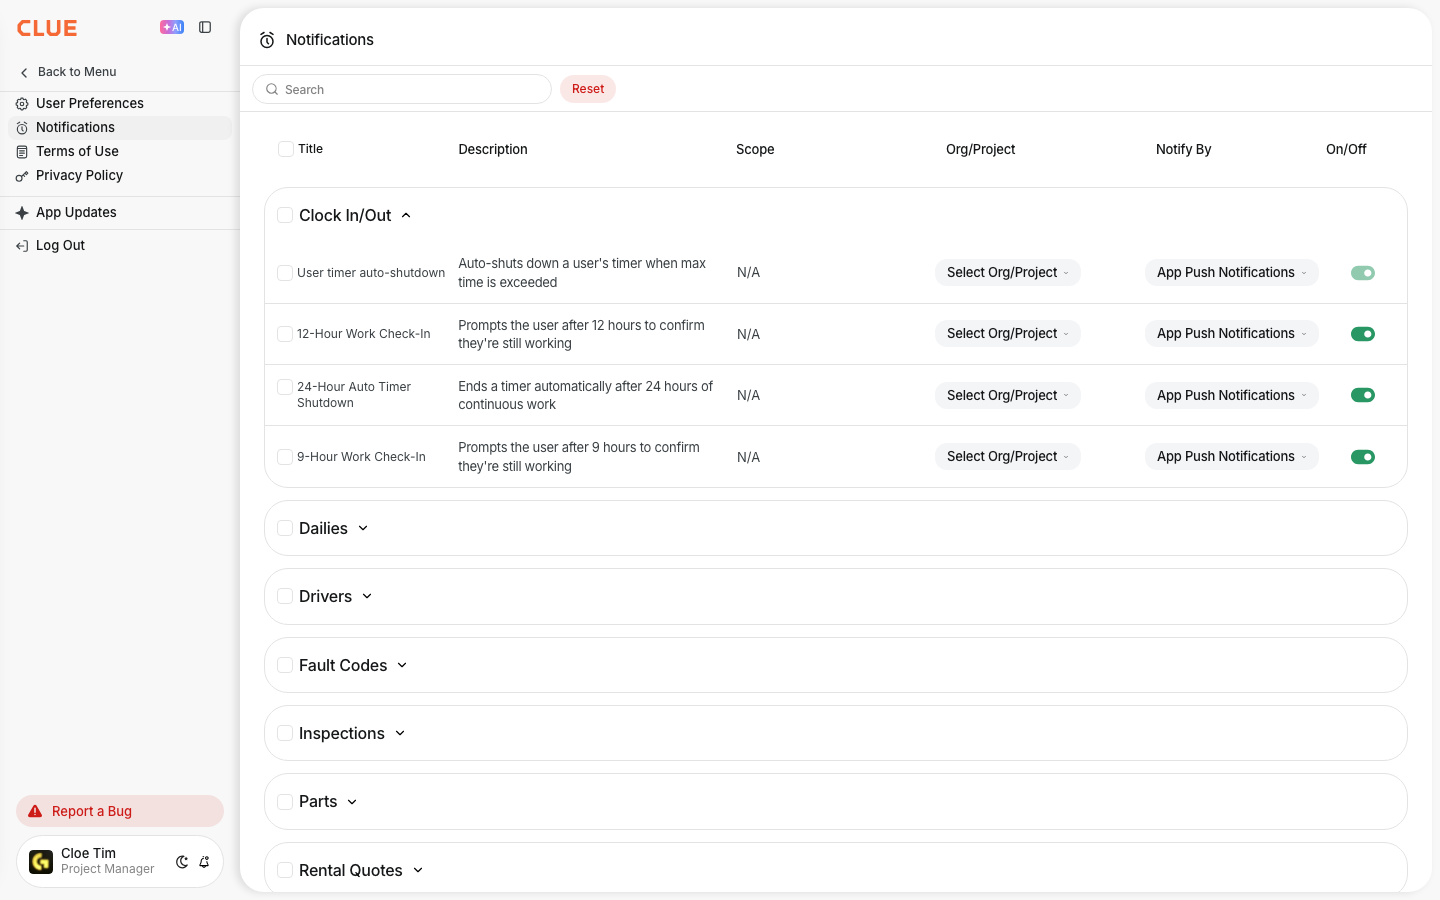This screenshot has height=900, width=1440.
Task: Click the Log Out arrow icon
Action: point(22,246)
